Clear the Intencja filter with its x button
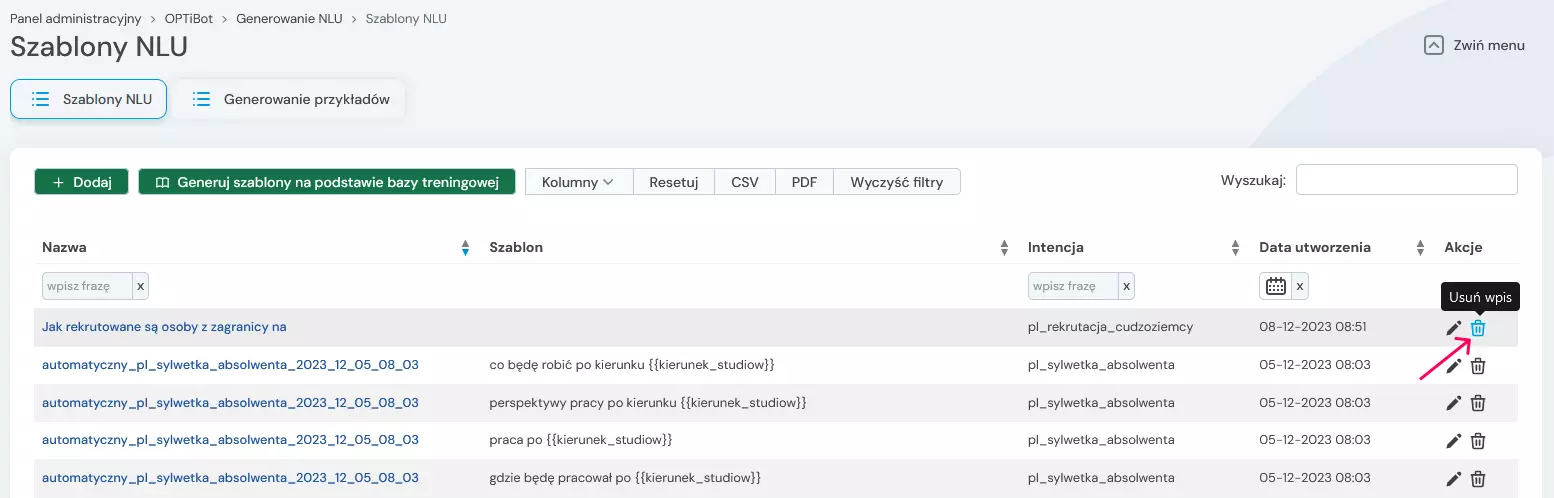 tap(1127, 286)
